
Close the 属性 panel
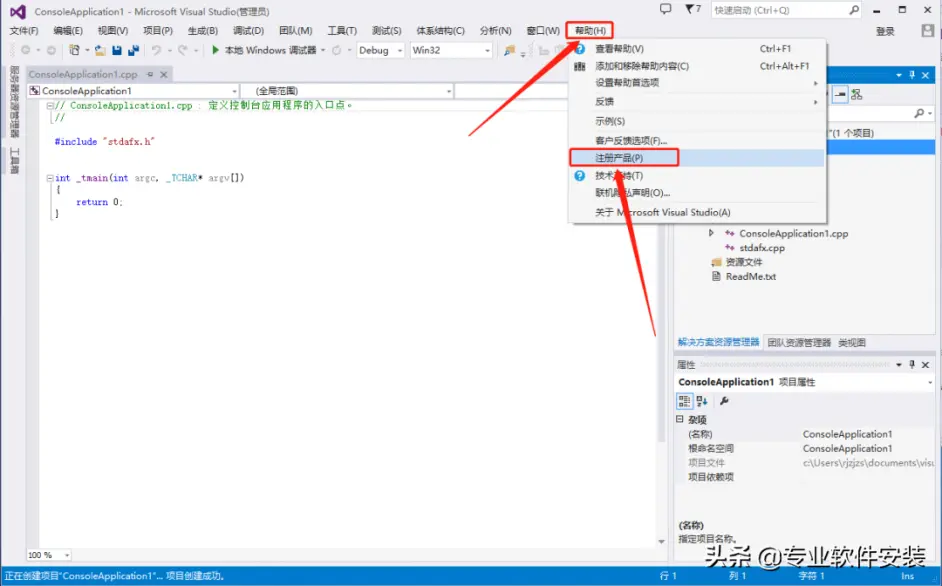coord(926,365)
